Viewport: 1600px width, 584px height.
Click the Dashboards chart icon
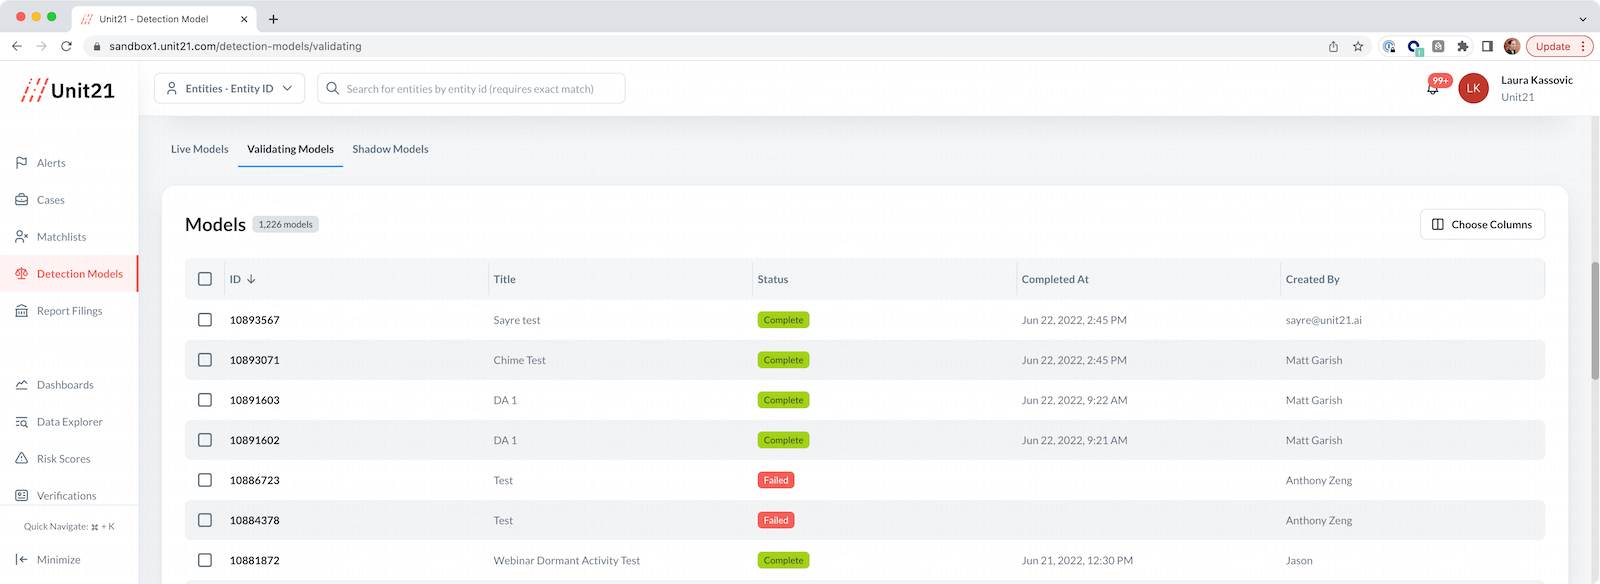(21, 385)
